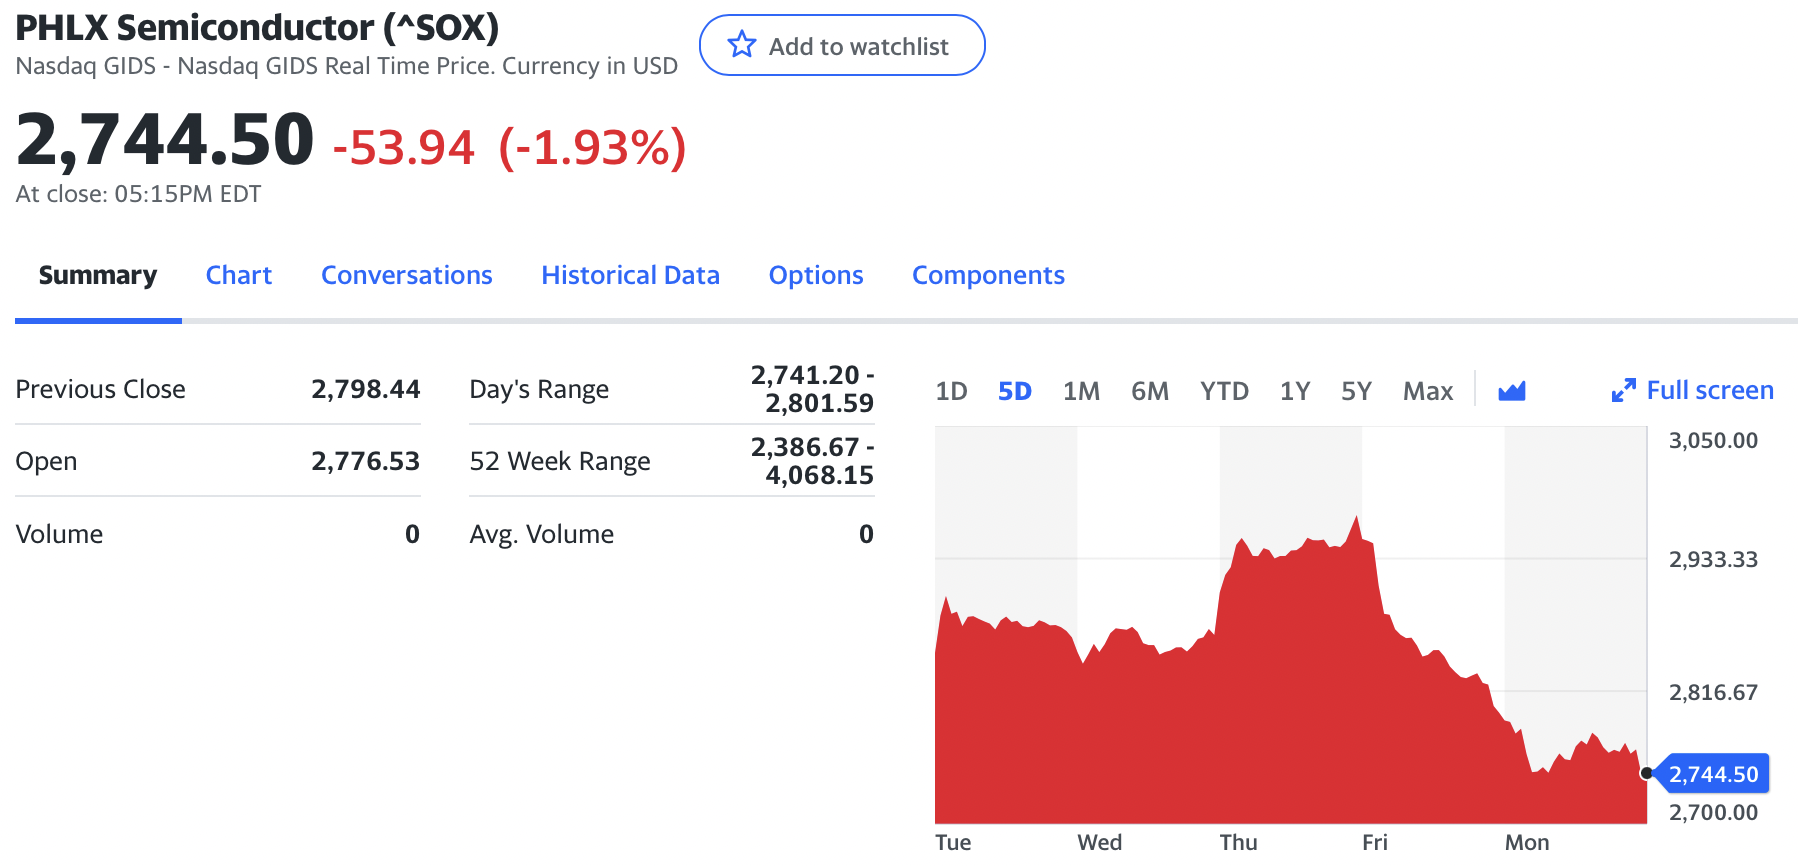Click the Full screen expand arrows icon
The width and height of the screenshot is (1798, 866).
pyautogui.click(x=1623, y=391)
